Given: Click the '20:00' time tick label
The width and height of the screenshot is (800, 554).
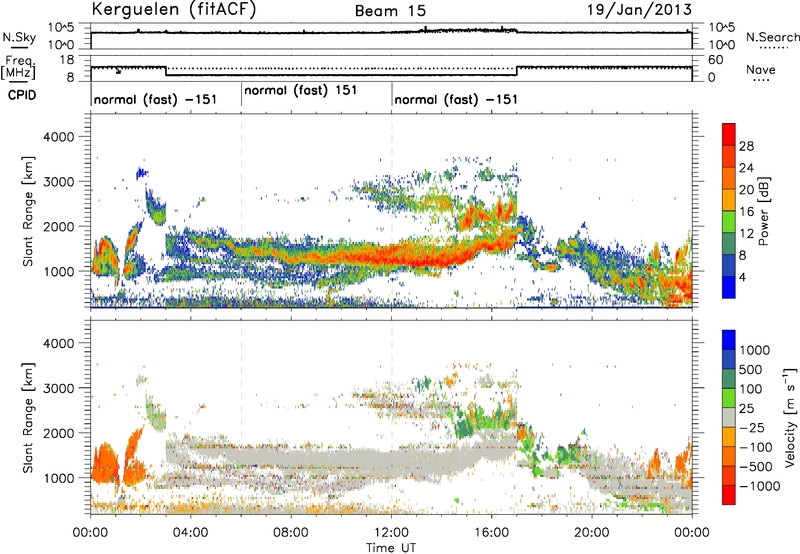Looking at the screenshot, I should pos(592,533).
